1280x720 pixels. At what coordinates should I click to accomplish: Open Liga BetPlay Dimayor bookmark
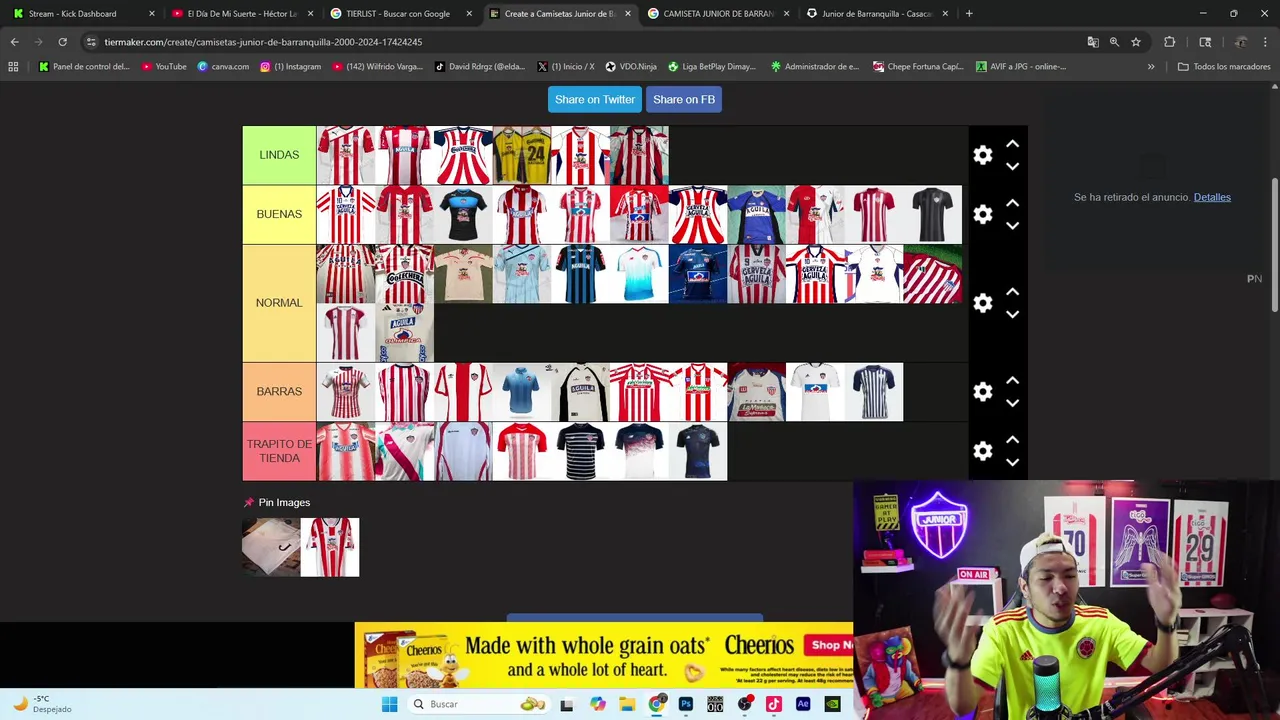pyautogui.click(x=712, y=67)
